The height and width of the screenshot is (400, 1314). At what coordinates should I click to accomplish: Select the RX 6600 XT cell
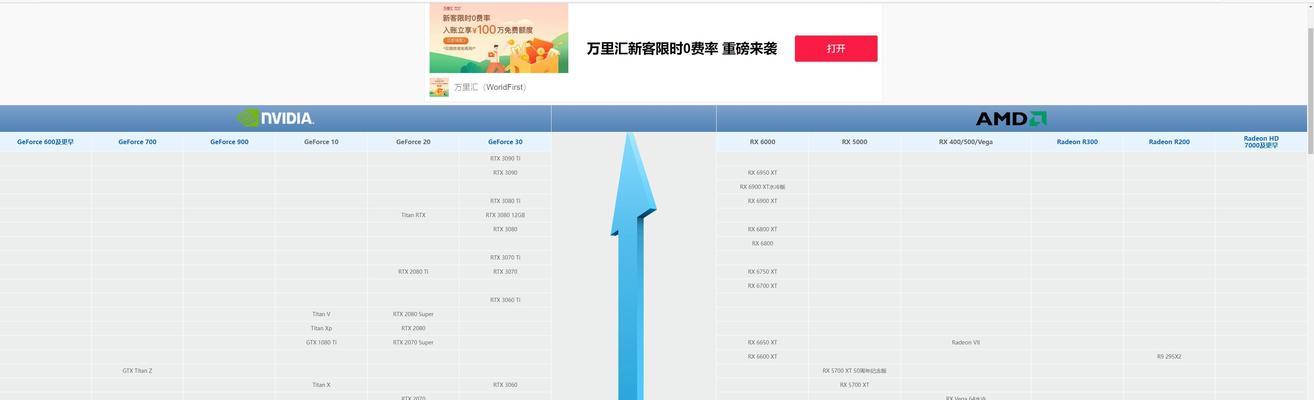click(762, 357)
